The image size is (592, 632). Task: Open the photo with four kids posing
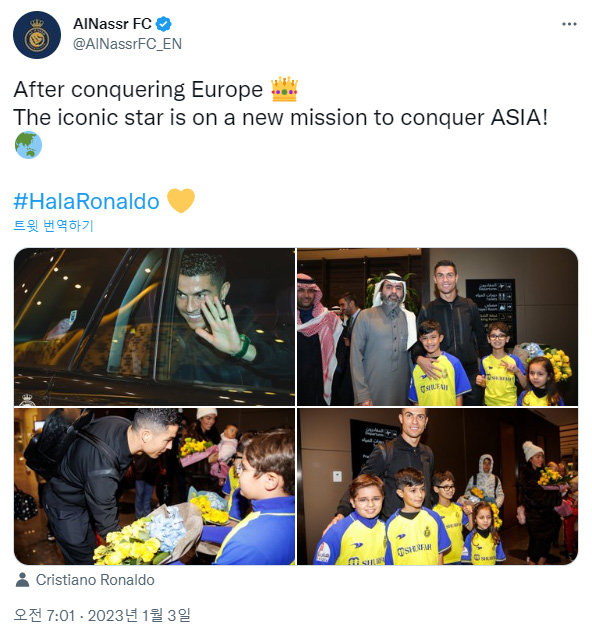click(x=438, y=486)
